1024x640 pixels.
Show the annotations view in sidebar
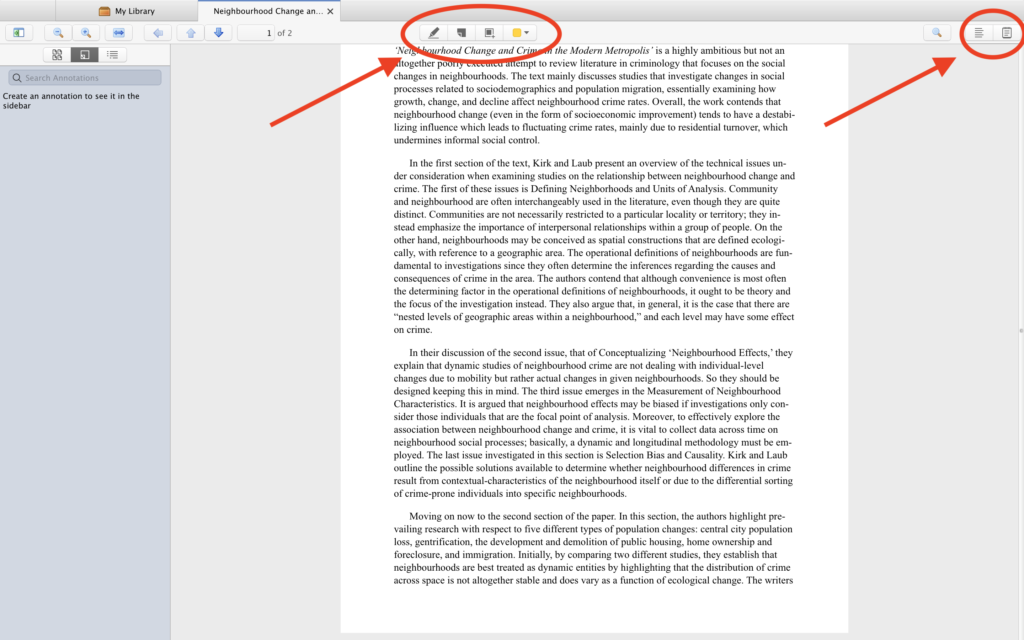point(85,55)
